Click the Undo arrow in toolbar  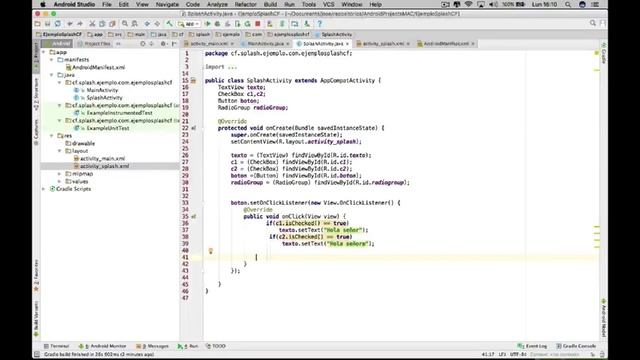coord(70,24)
